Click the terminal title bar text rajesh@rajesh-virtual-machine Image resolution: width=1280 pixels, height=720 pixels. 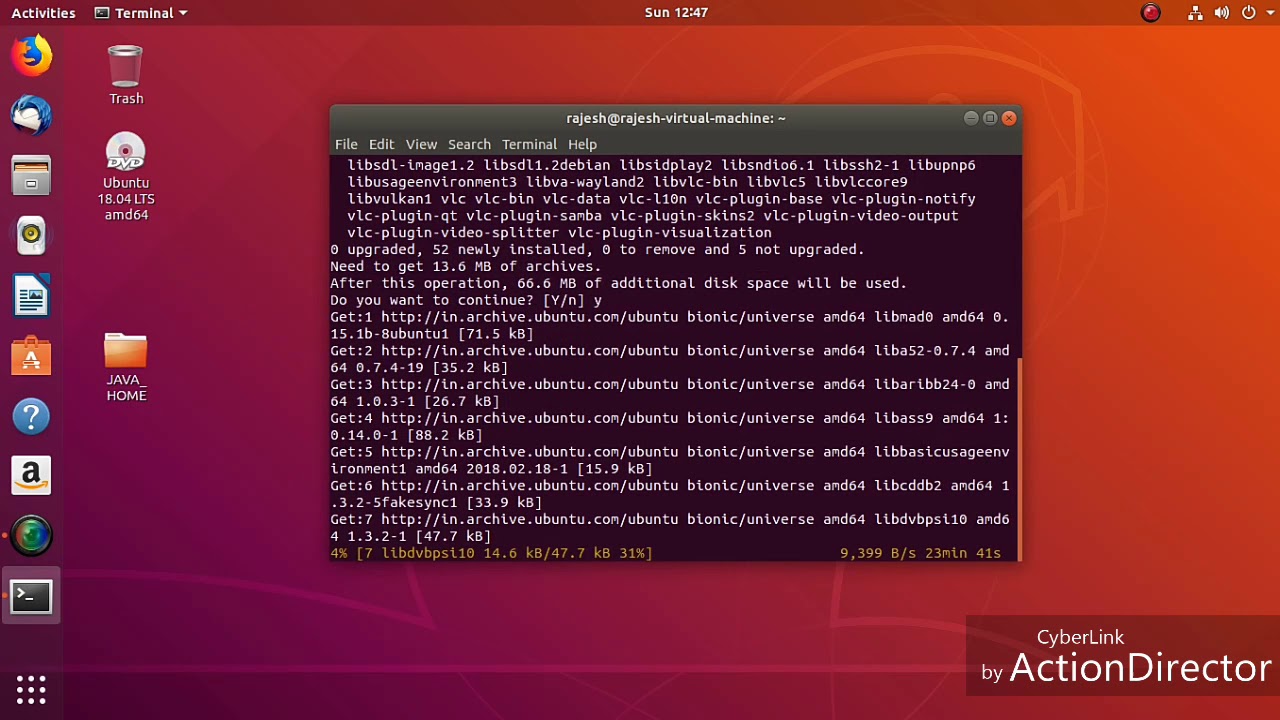click(676, 118)
